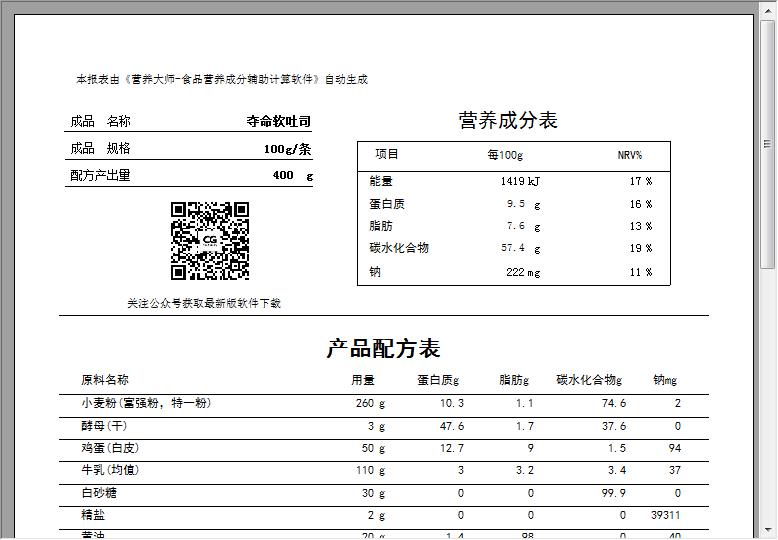Click the sodium value 222 mg

click(523, 272)
